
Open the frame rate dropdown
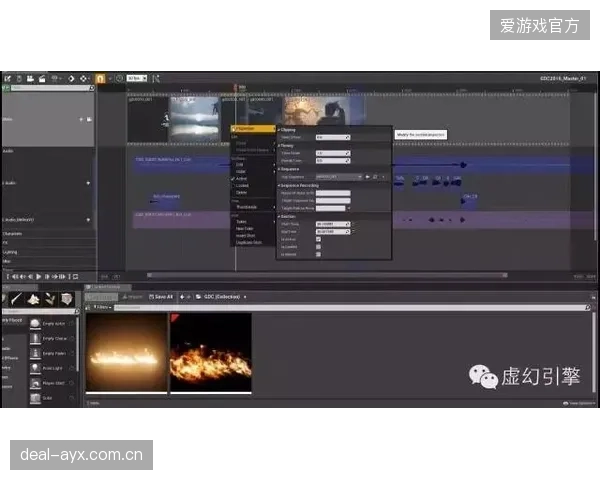tap(137, 78)
